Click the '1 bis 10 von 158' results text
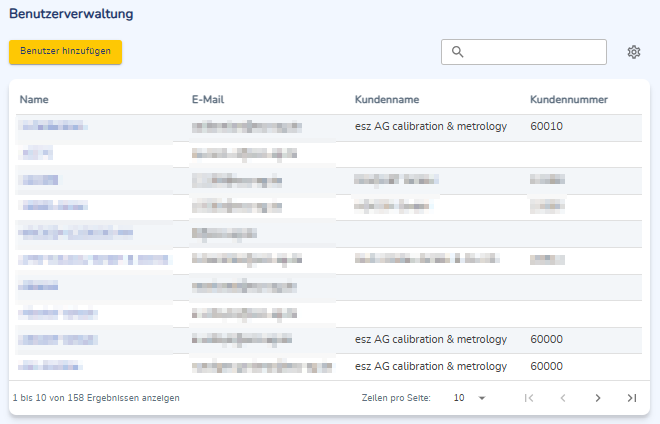Viewport: 660px width, 424px height. pyautogui.click(x=96, y=398)
